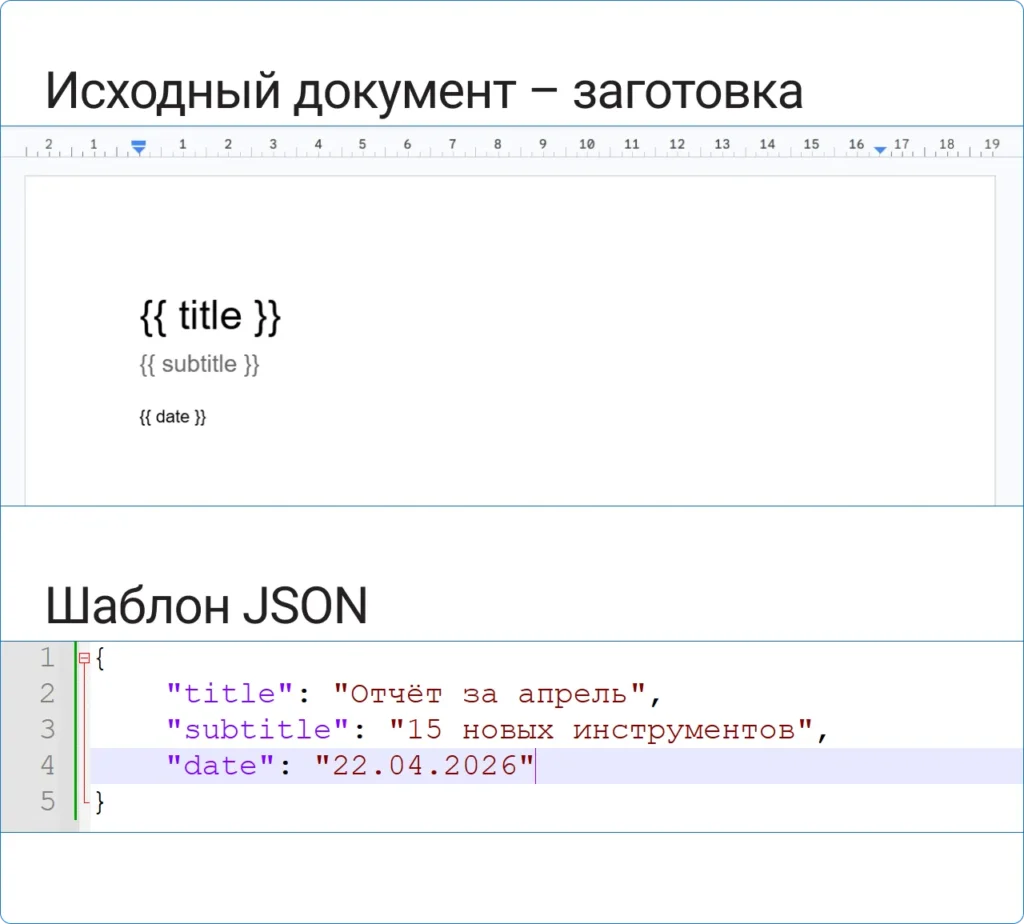The height and width of the screenshot is (924, 1024).
Task: Click line number 1 in the gutter
Action: pyautogui.click(x=47, y=658)
